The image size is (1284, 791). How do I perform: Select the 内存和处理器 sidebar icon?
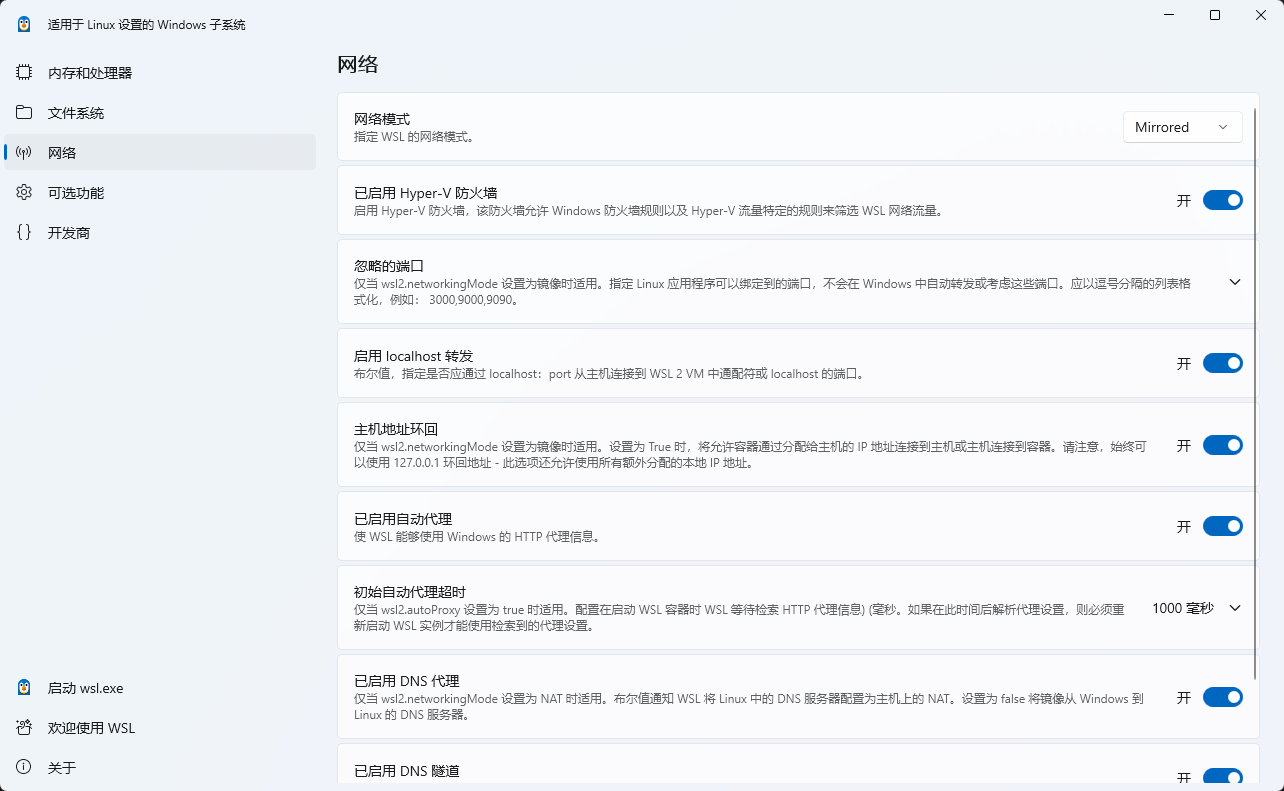point(23,72)
